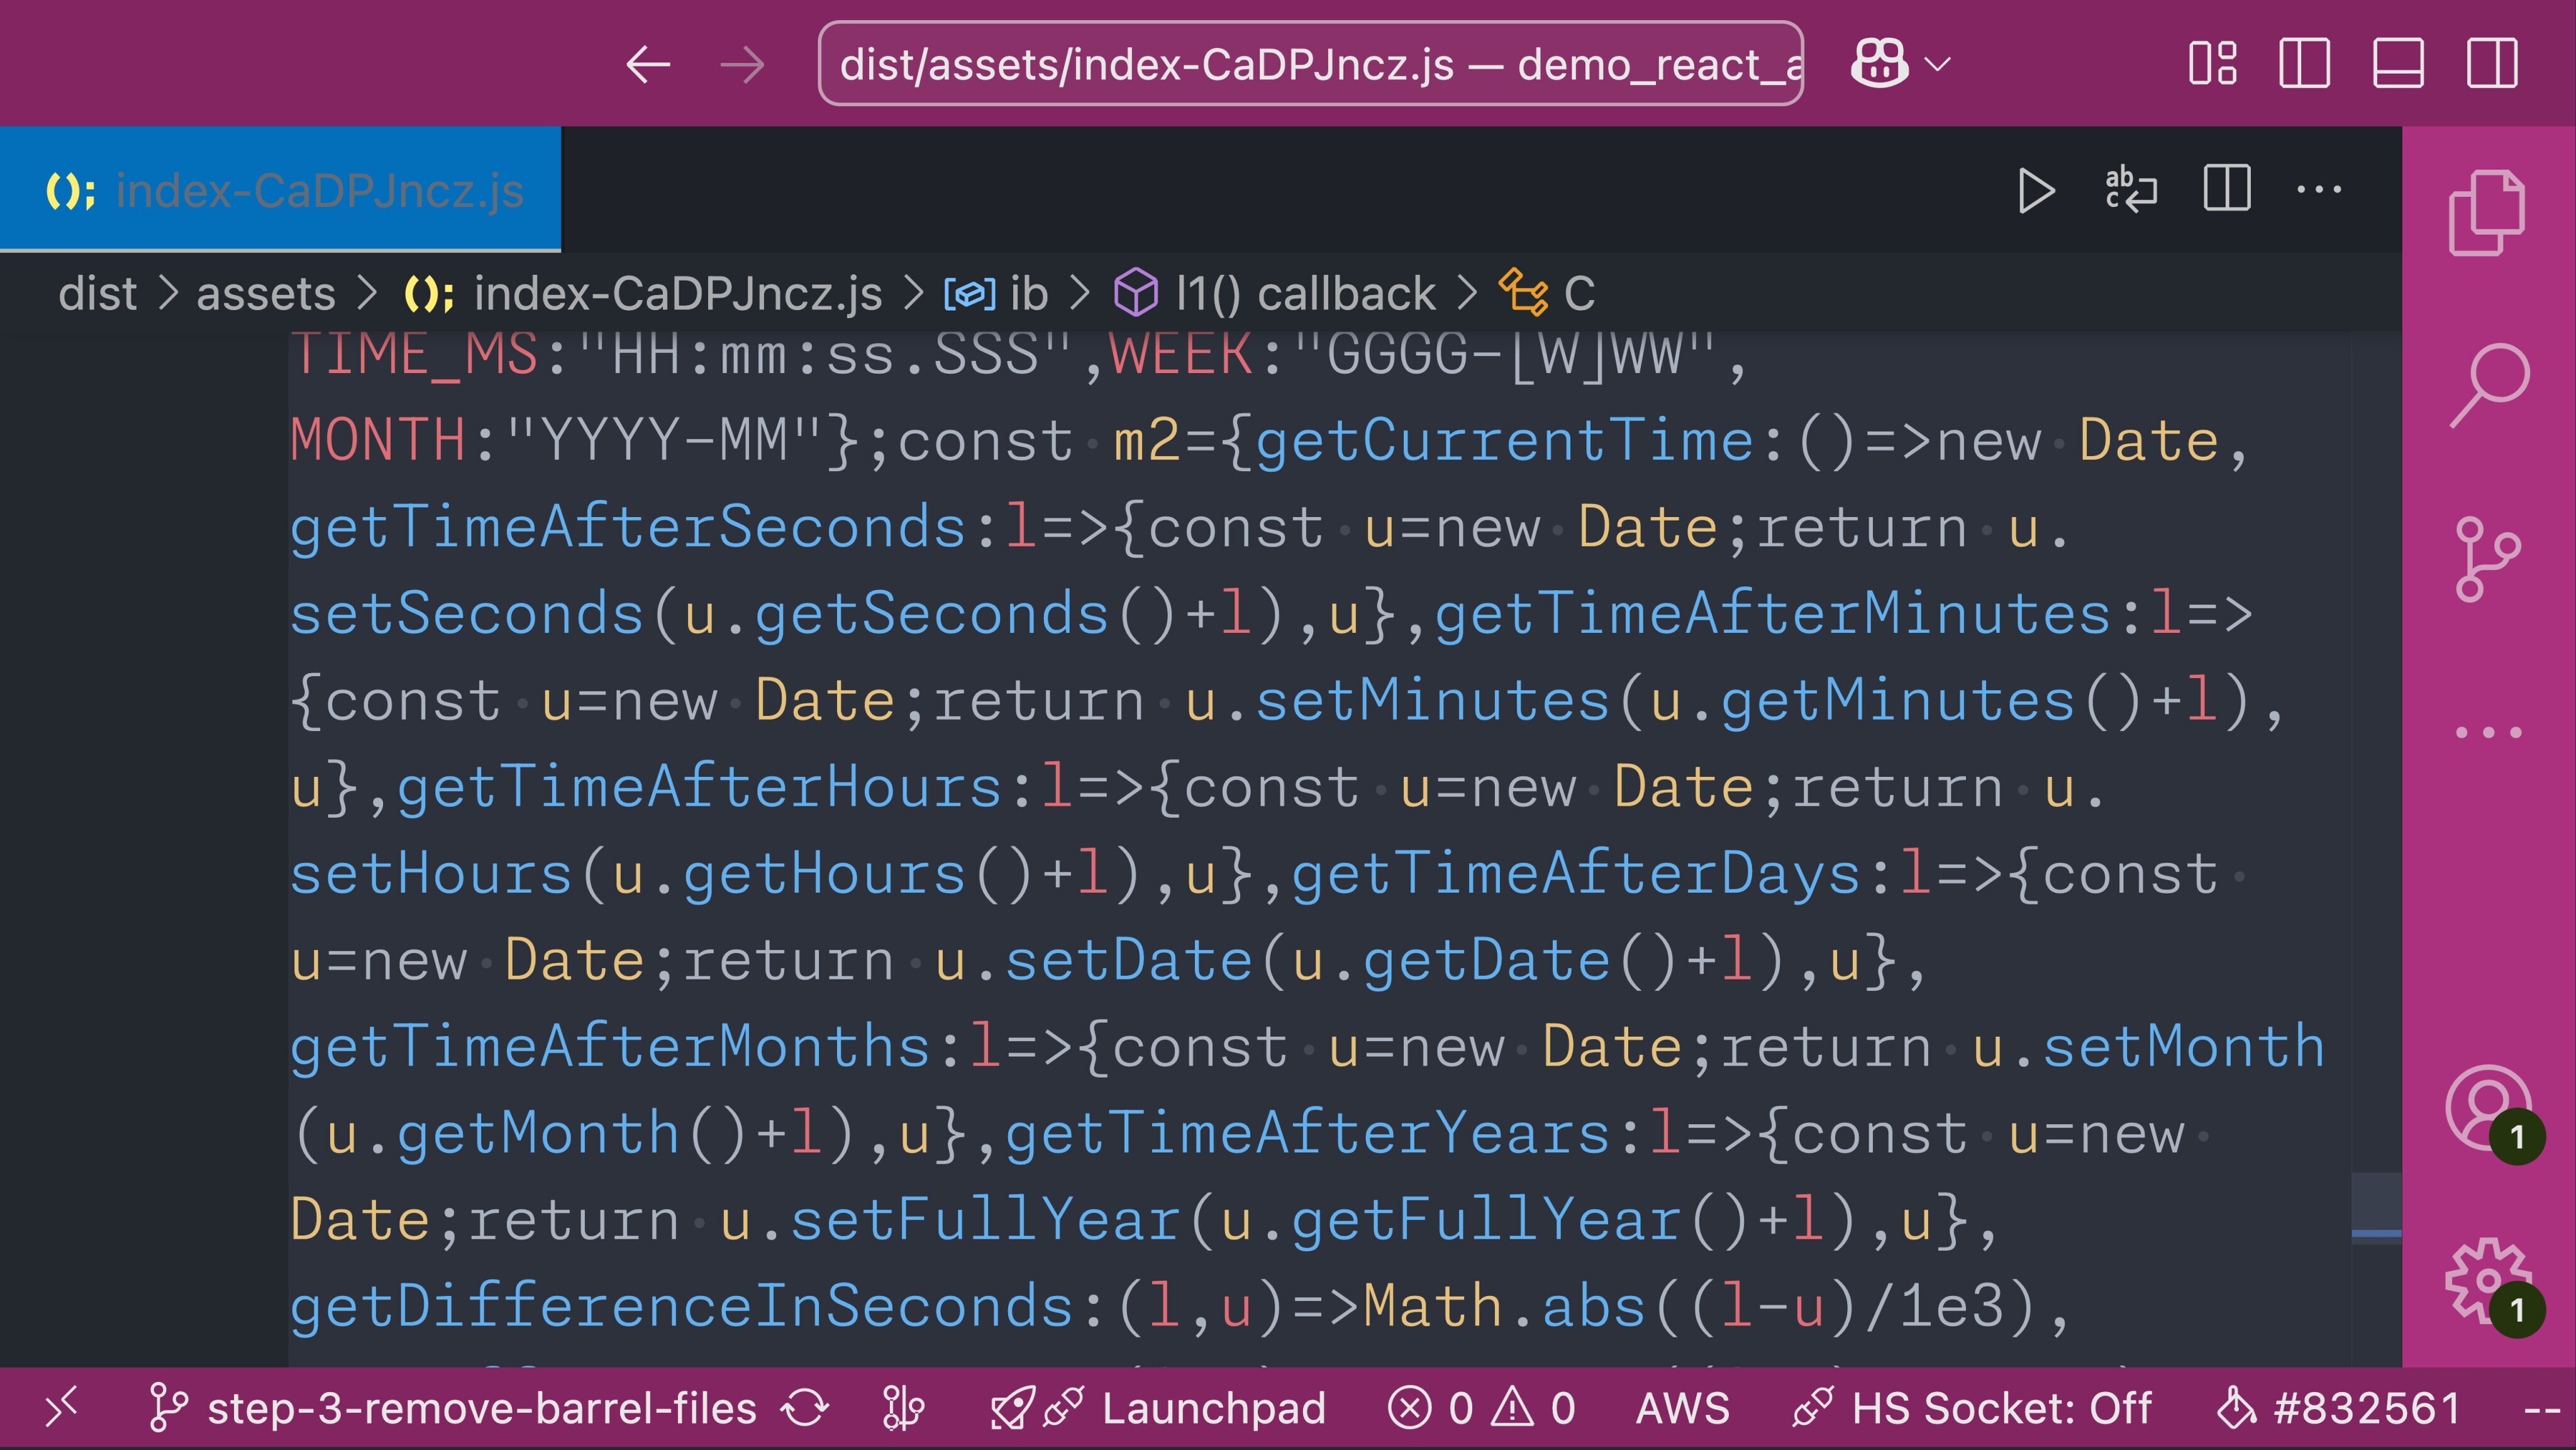
Task: Toggle HS Socket: Off
Action: click(1971, 1408)
